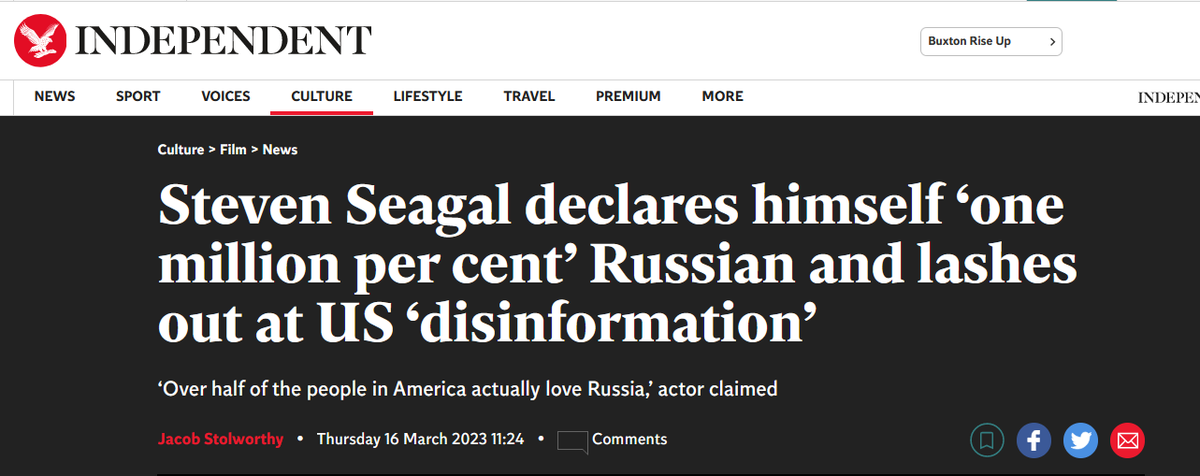1200x476 pixels.
Task: Expand the MORE navigation menu
Action: [722, 96]
